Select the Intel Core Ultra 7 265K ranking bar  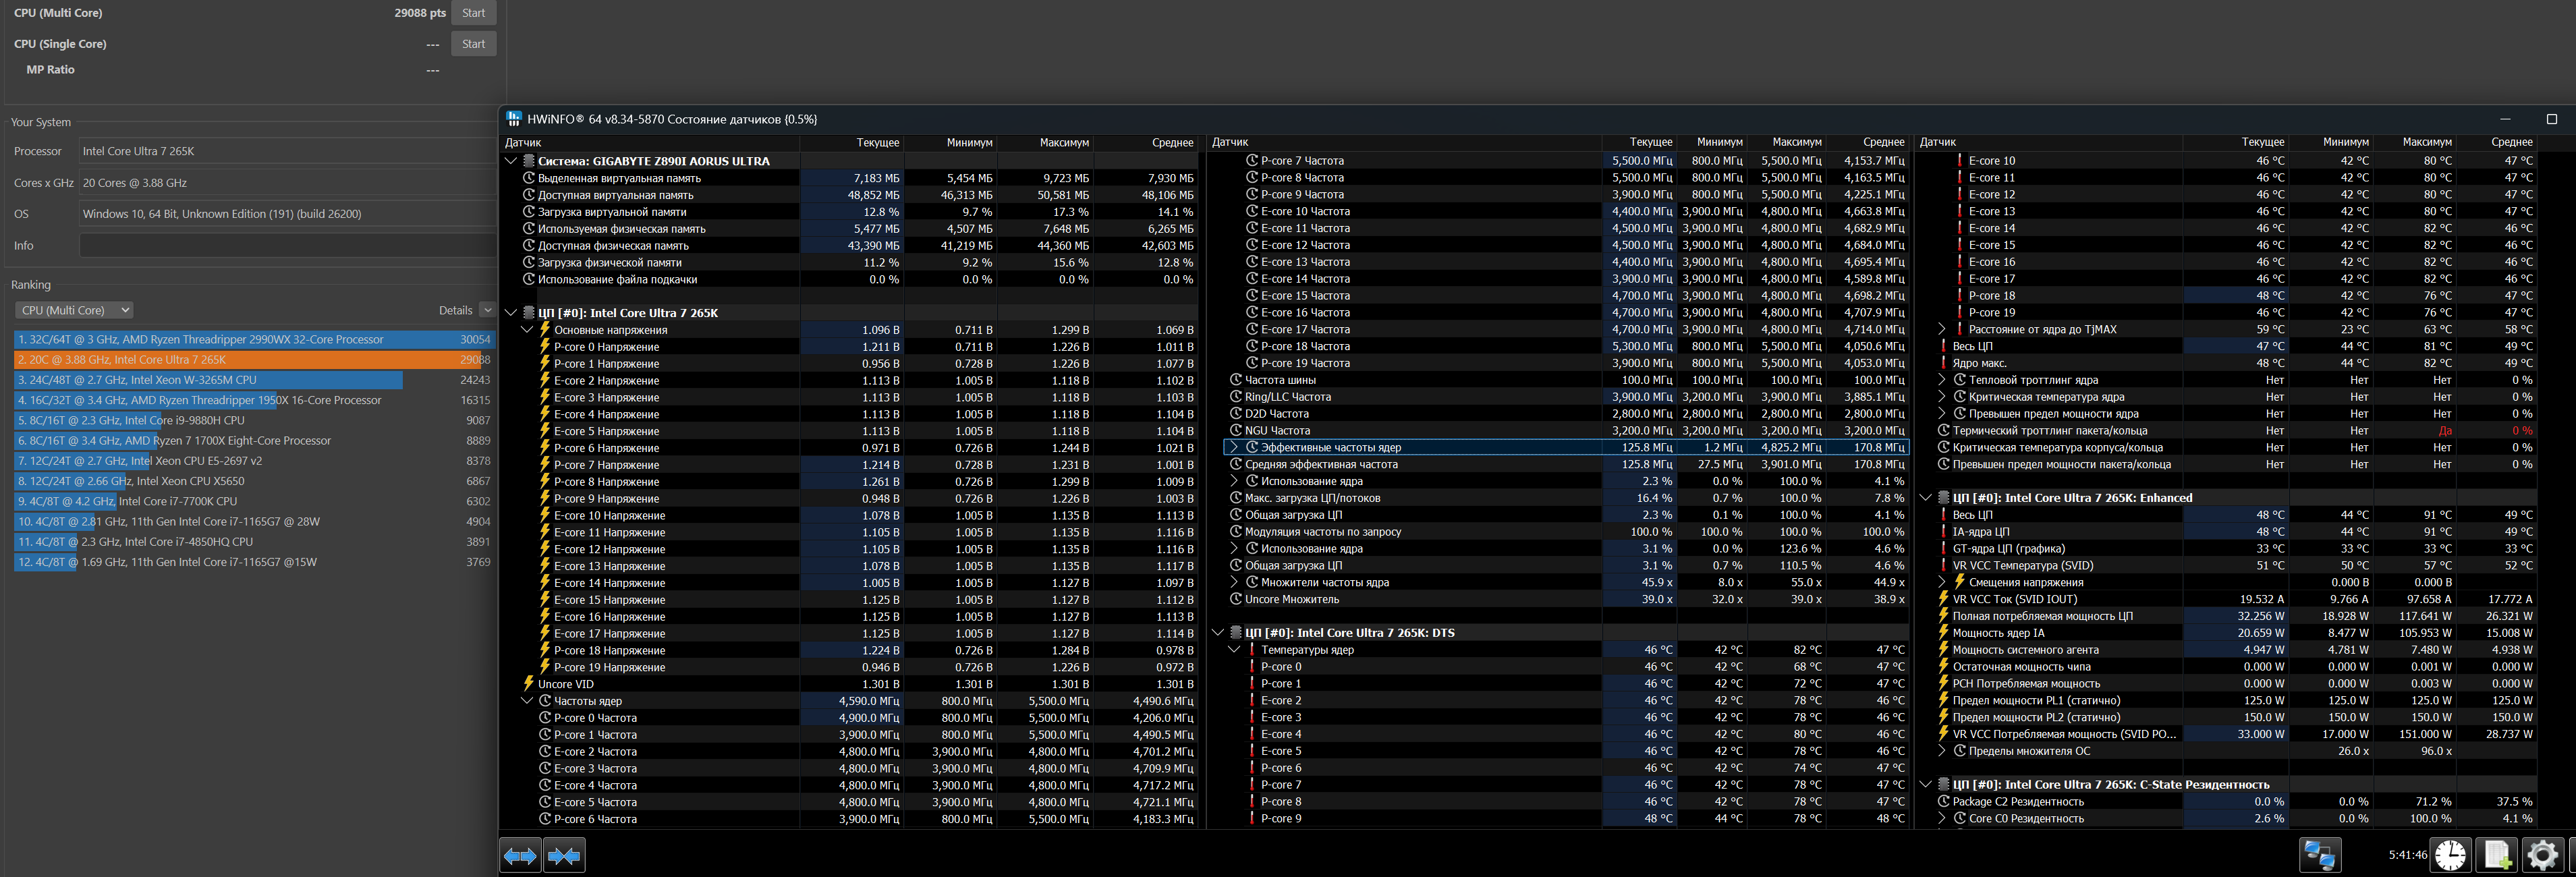click(240, 360)
